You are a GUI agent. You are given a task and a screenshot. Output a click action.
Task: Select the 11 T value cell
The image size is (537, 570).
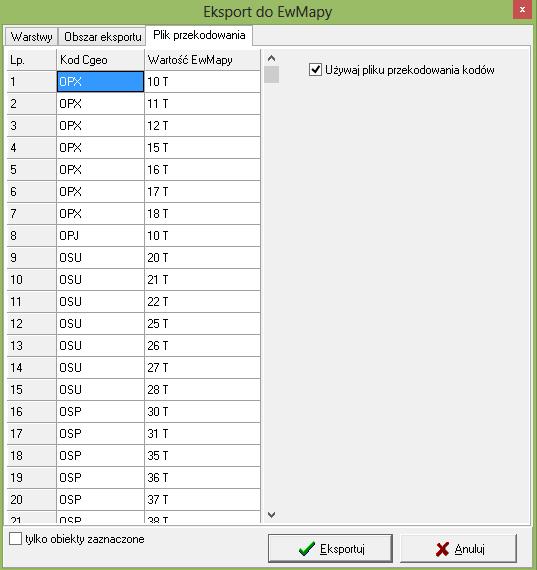tap(203, 104)
